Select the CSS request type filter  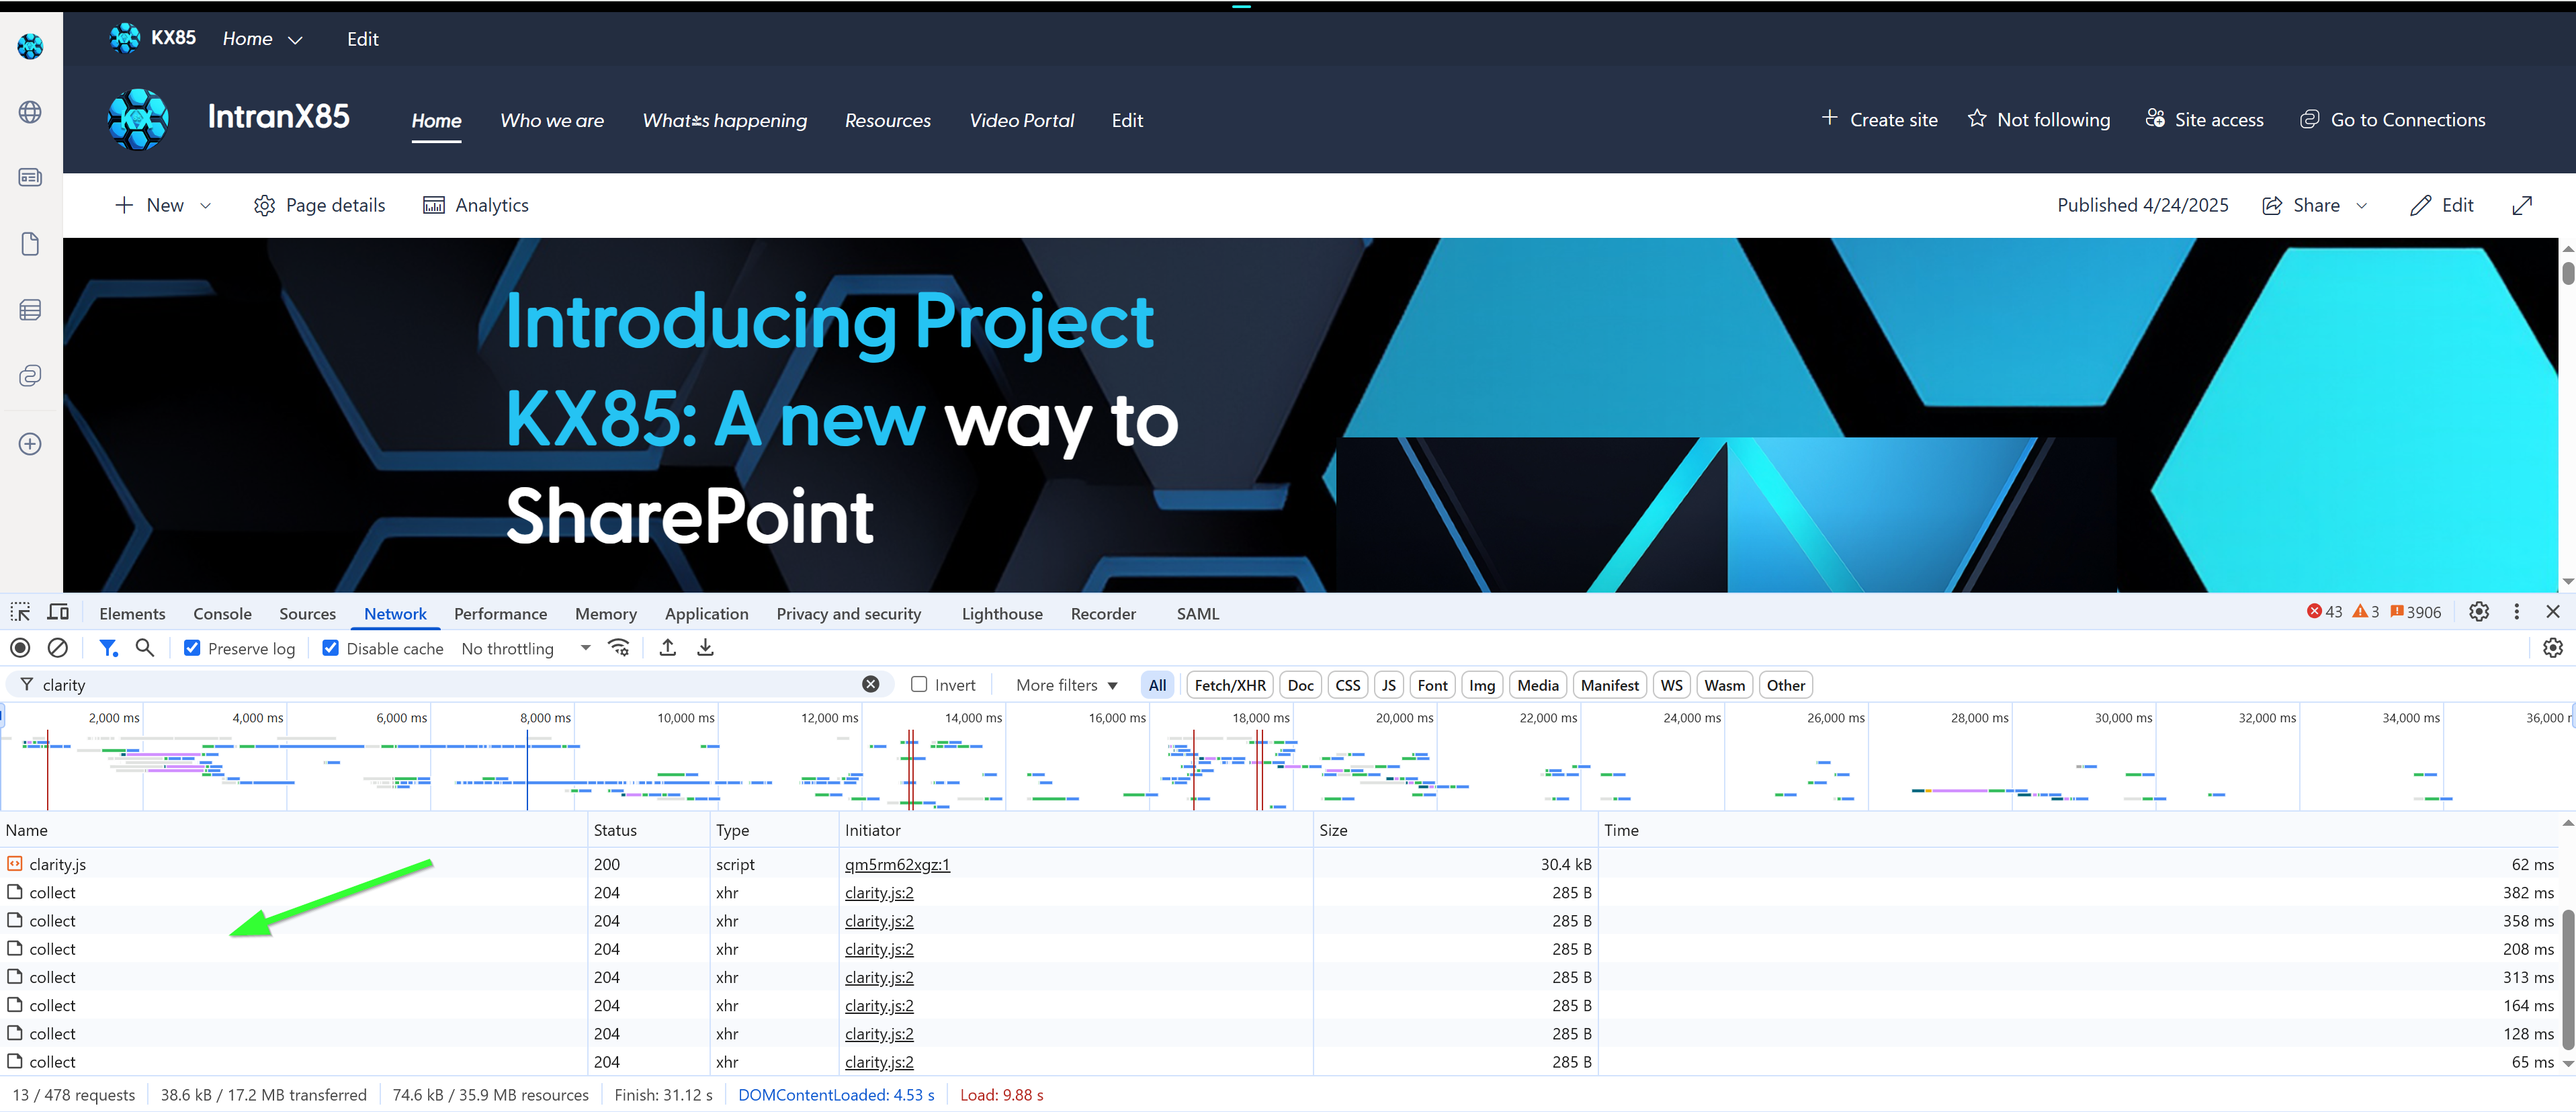coord(1347,685)
